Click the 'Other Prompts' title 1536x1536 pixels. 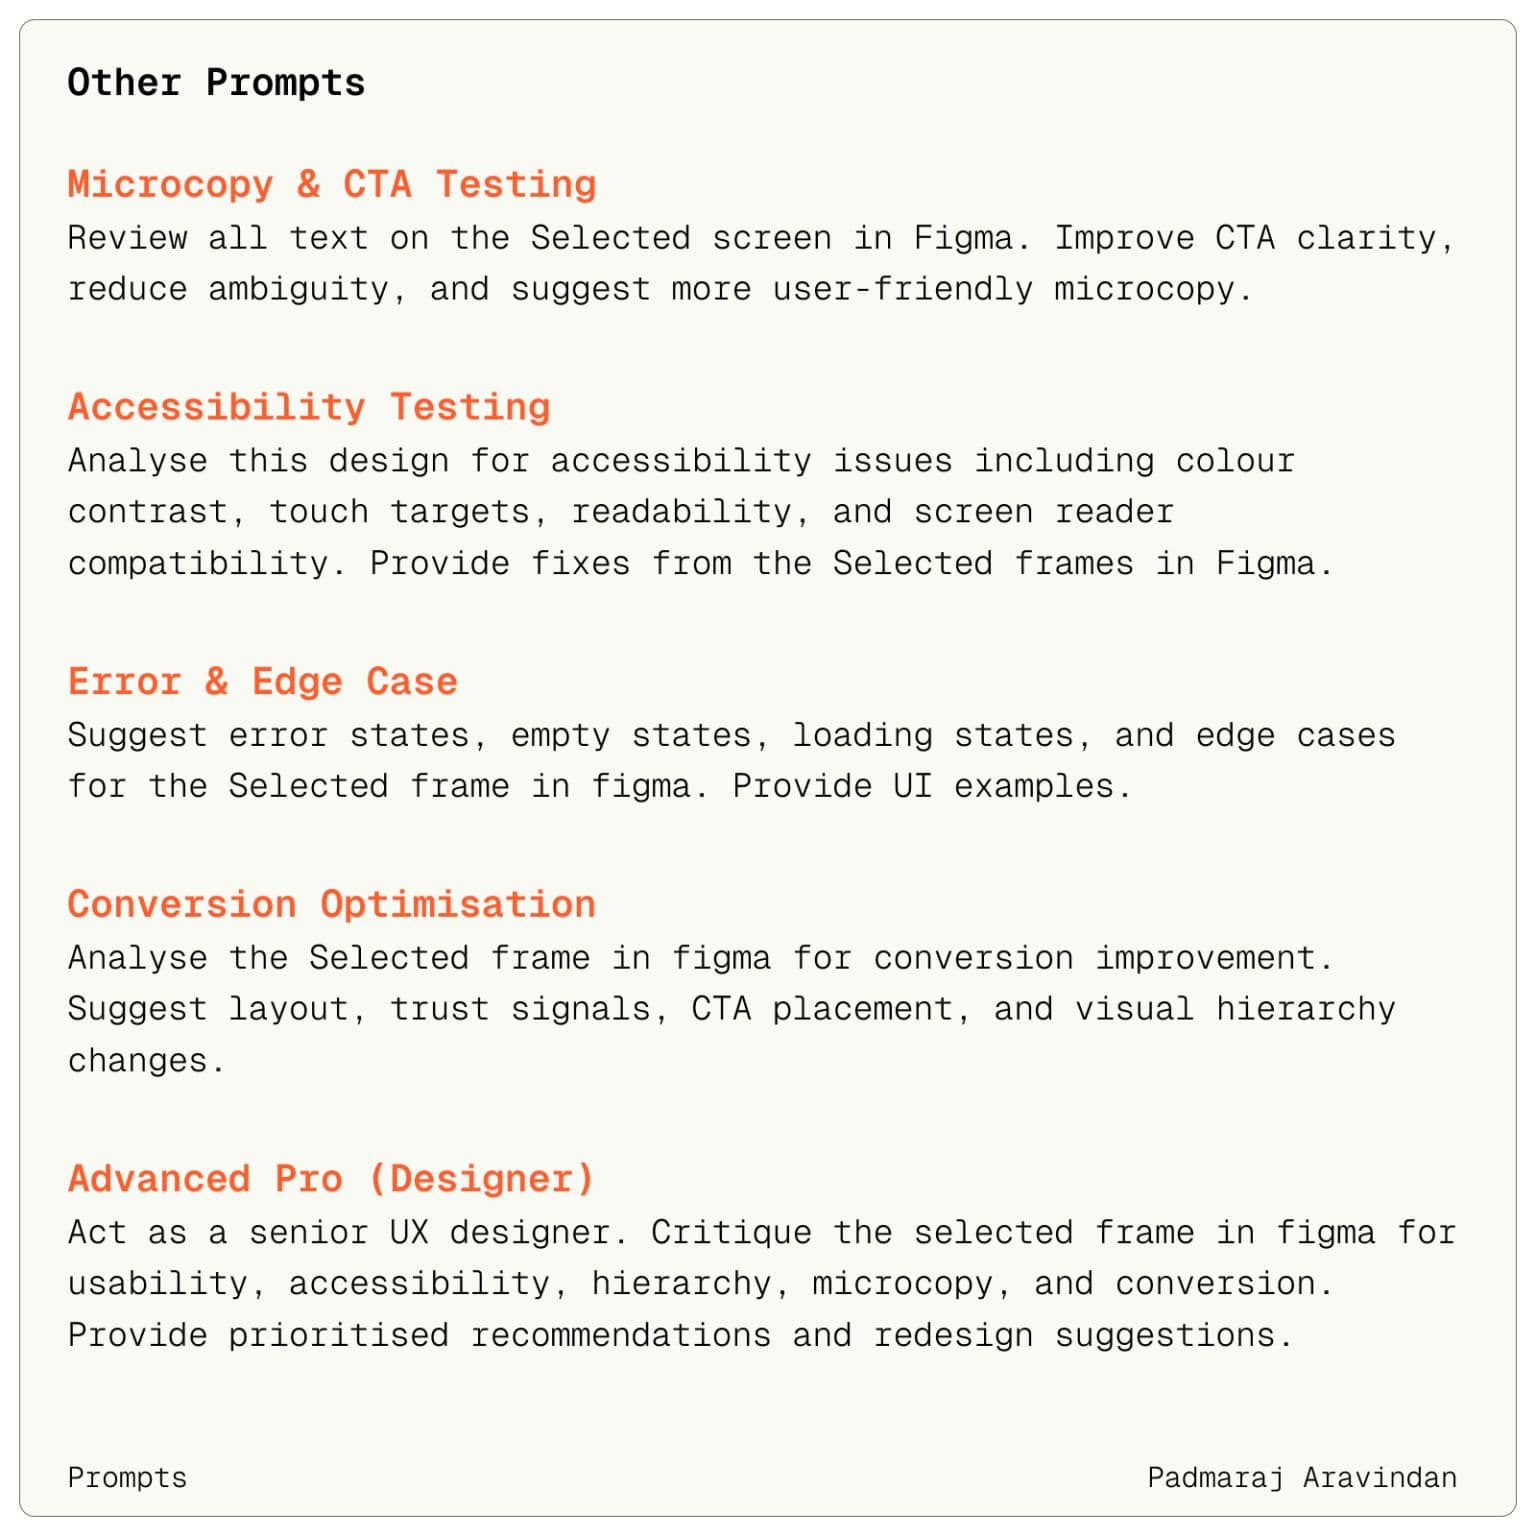point(216,82)
